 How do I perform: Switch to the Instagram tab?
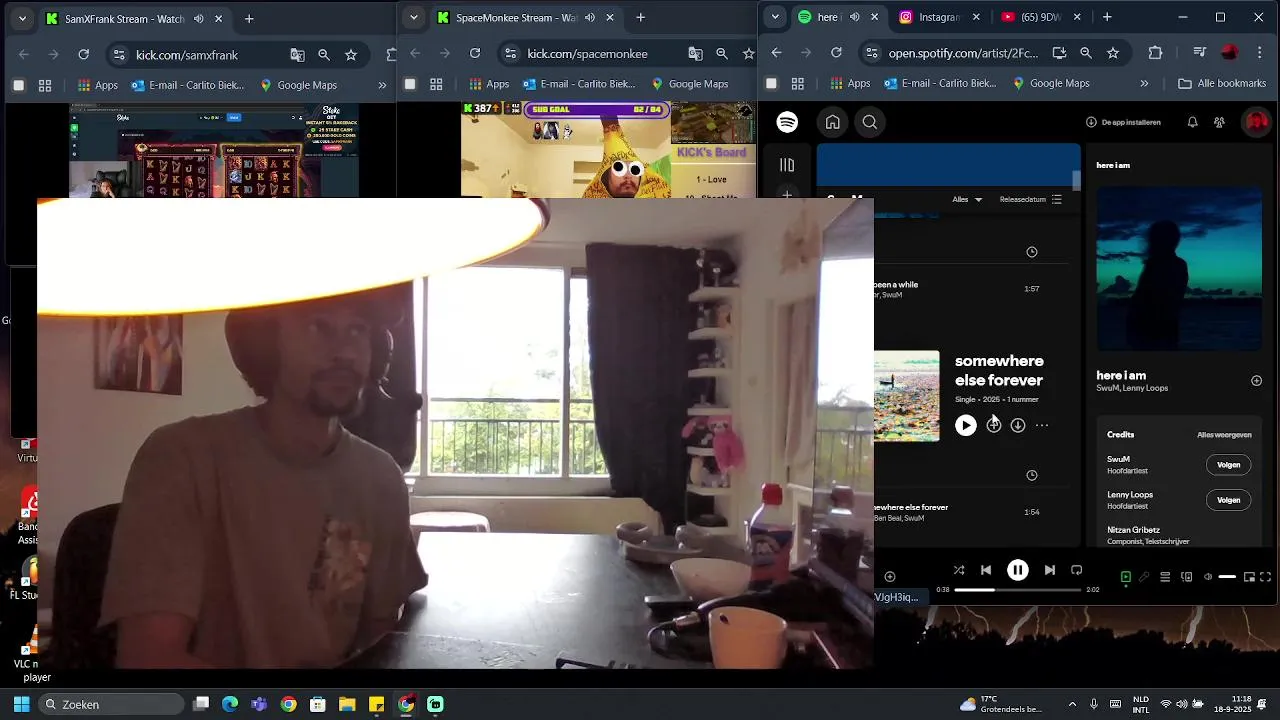click(939, 17)
